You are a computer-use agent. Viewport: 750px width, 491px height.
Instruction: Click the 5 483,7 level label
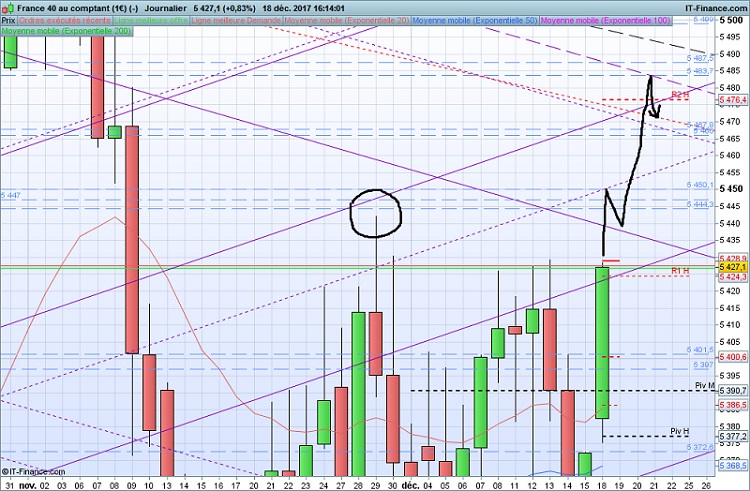[x=700, y=71]
